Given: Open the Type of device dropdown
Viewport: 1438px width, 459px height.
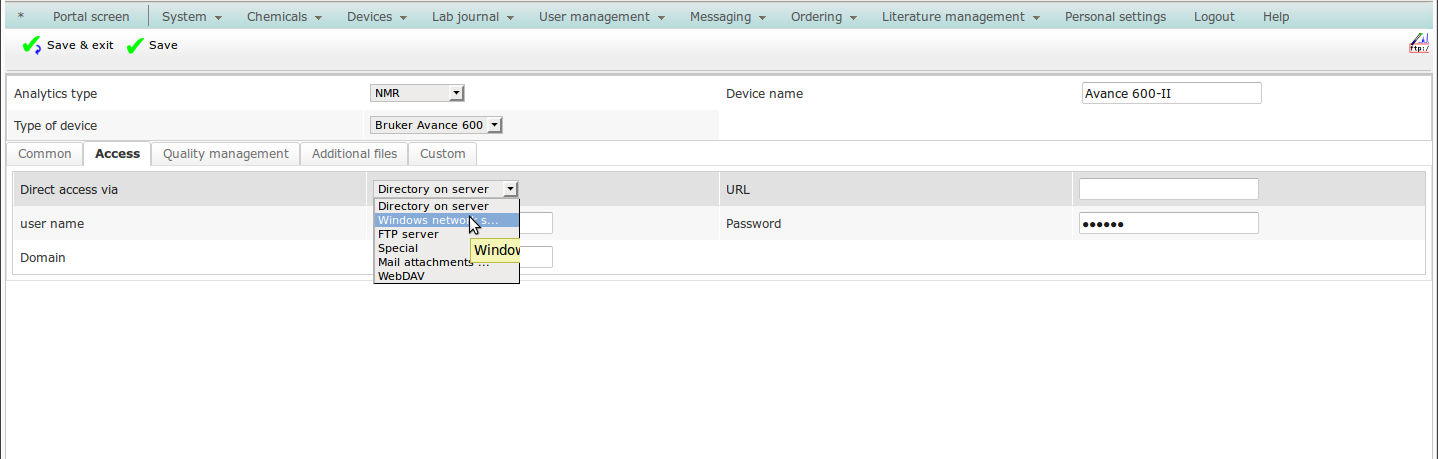Looking at the screenshot, I should (x=436, y=126).
